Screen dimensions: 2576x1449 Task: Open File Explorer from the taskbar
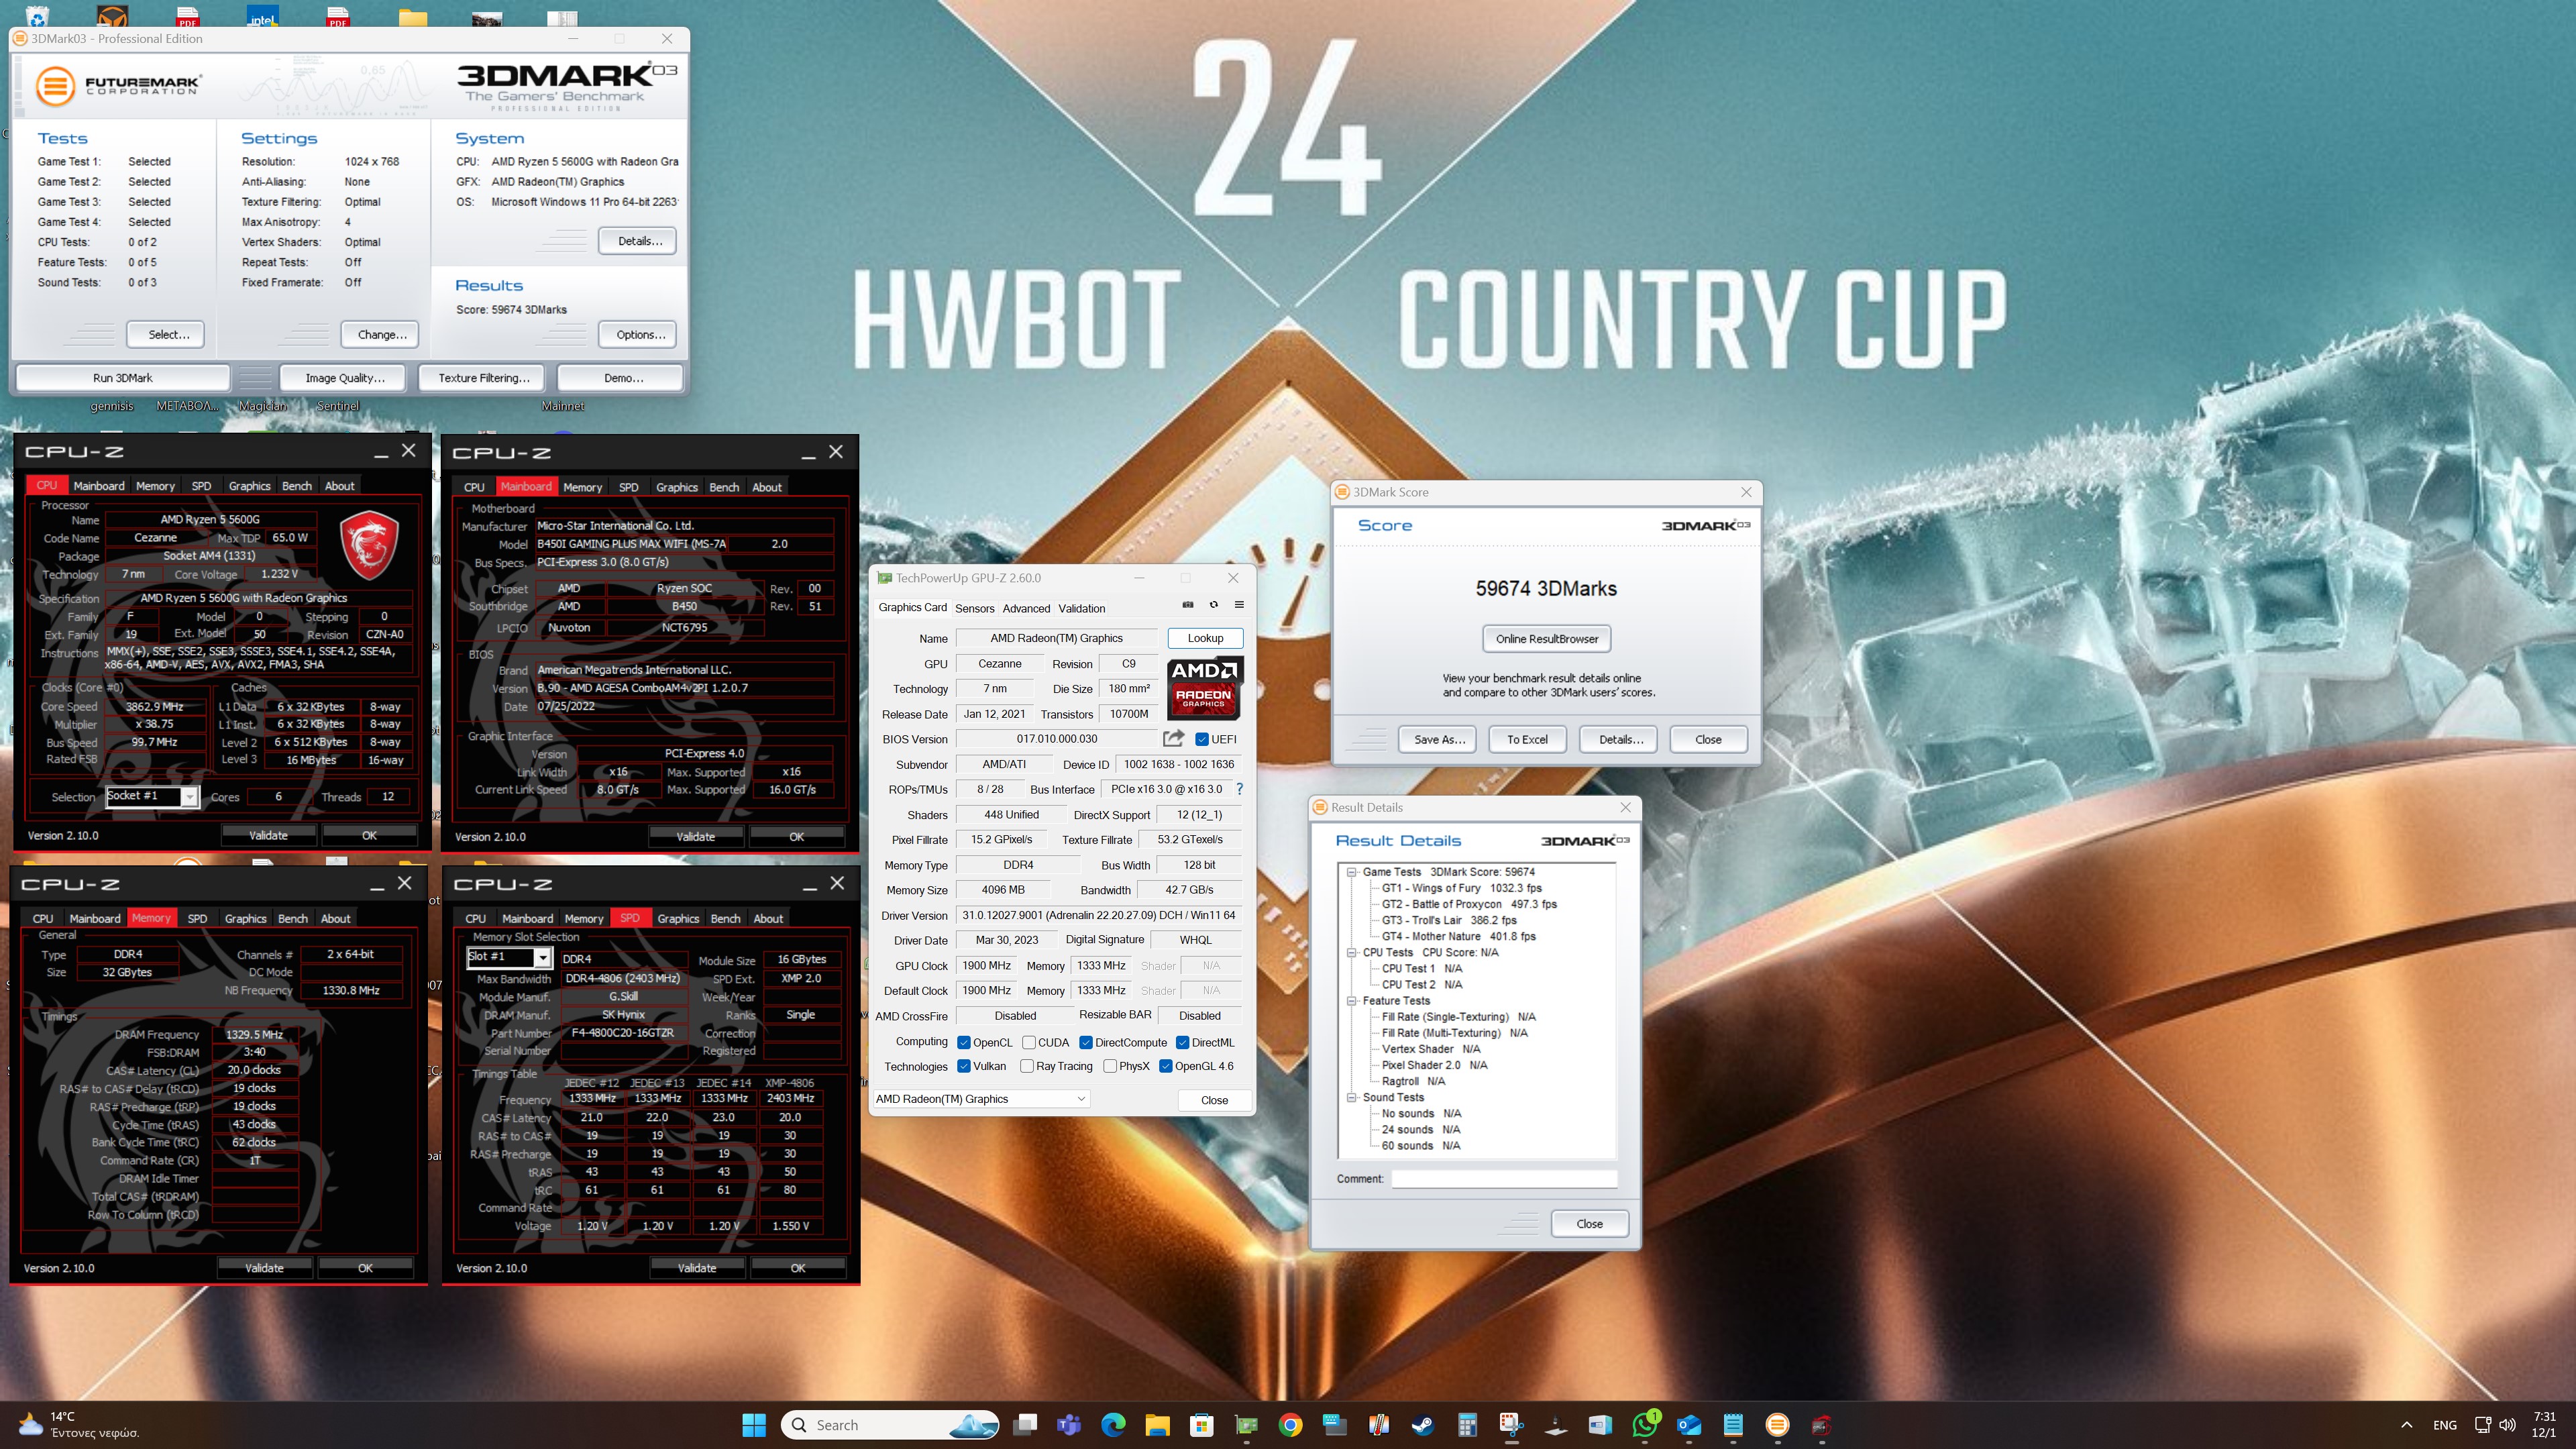pos(1157,1425)
